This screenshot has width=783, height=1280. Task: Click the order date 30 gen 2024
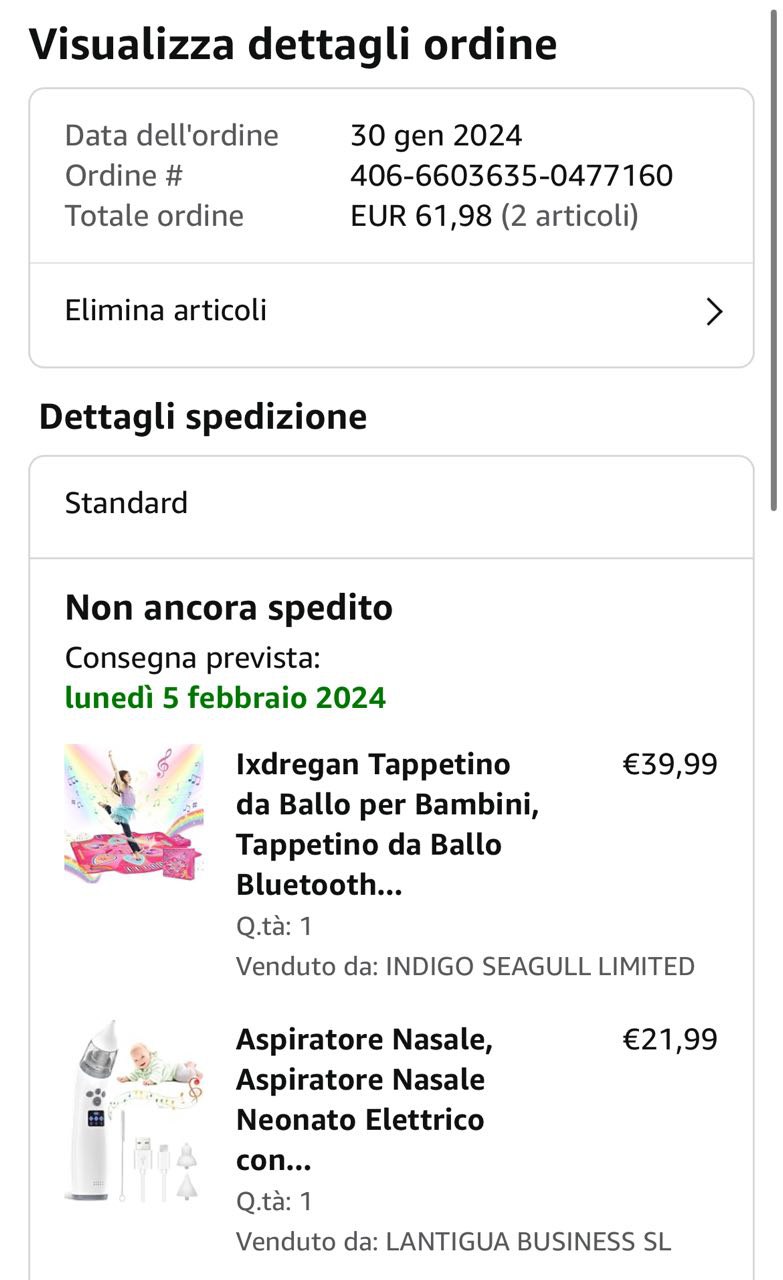[x=436, y=136]
